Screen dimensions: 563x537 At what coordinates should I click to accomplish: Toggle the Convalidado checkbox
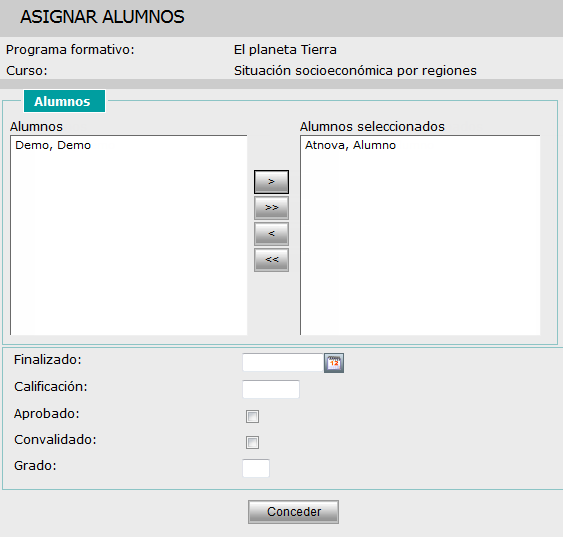[252, 442]
